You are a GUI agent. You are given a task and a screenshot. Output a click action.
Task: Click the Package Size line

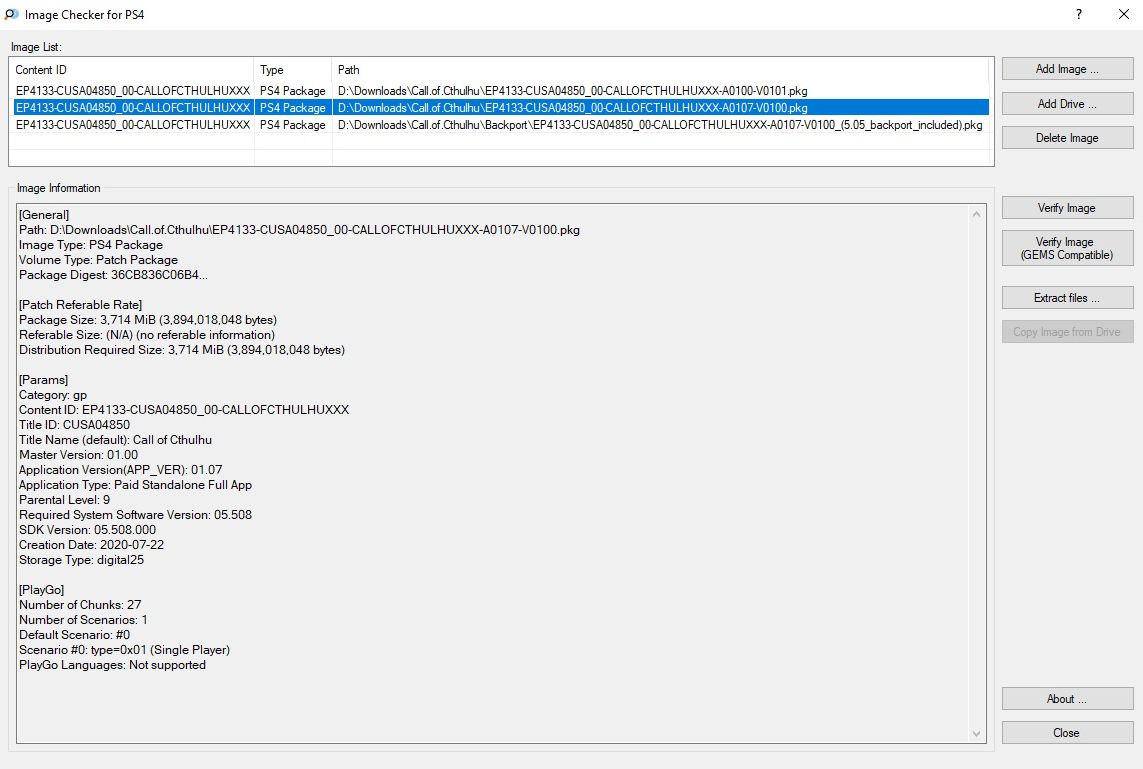coord(148,319)
